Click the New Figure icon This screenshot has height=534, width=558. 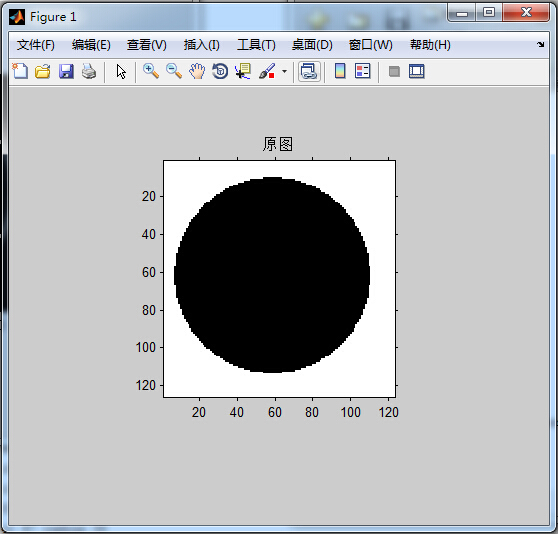(20, 71)
